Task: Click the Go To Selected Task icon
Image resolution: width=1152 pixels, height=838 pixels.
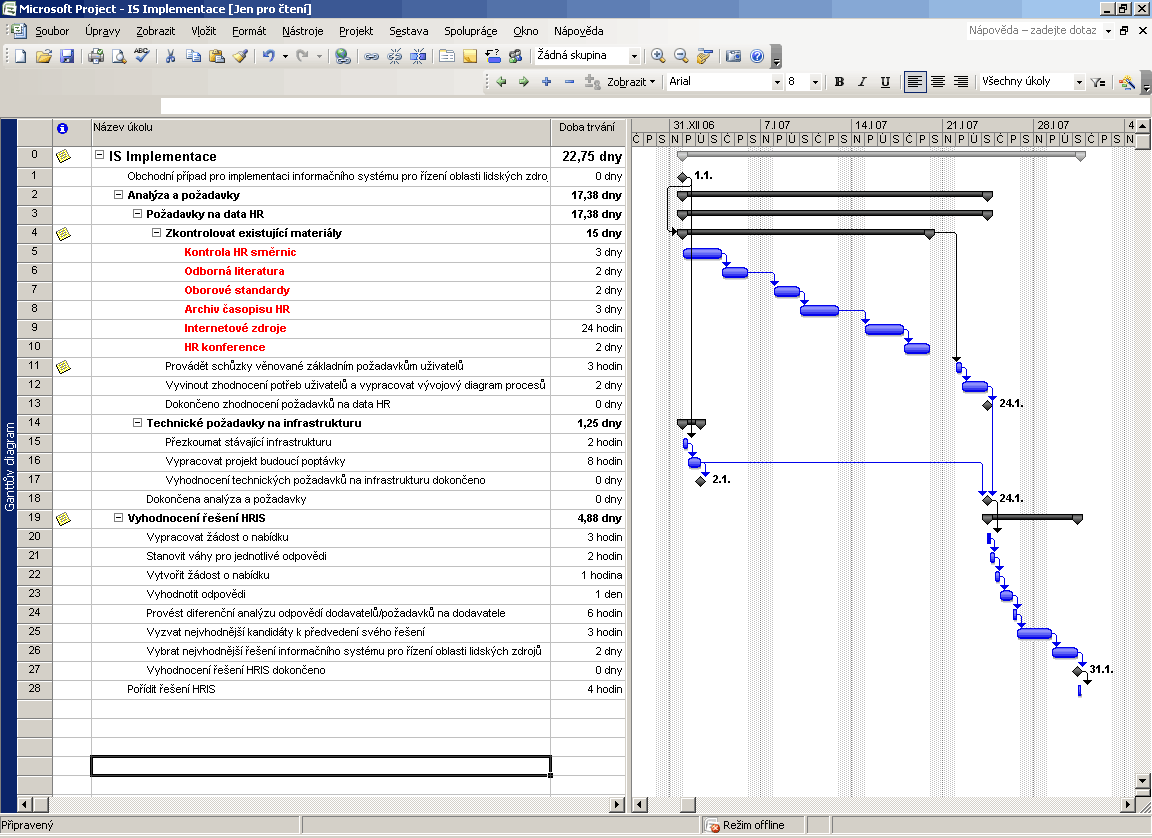Action: pos(705,56)
